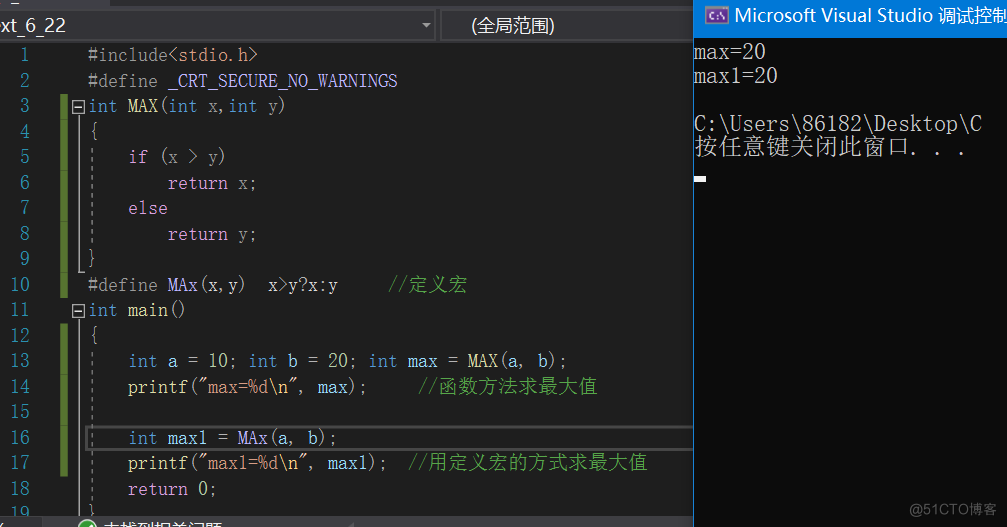
Task: Click the debug console window icon
Action: point(716,15)
